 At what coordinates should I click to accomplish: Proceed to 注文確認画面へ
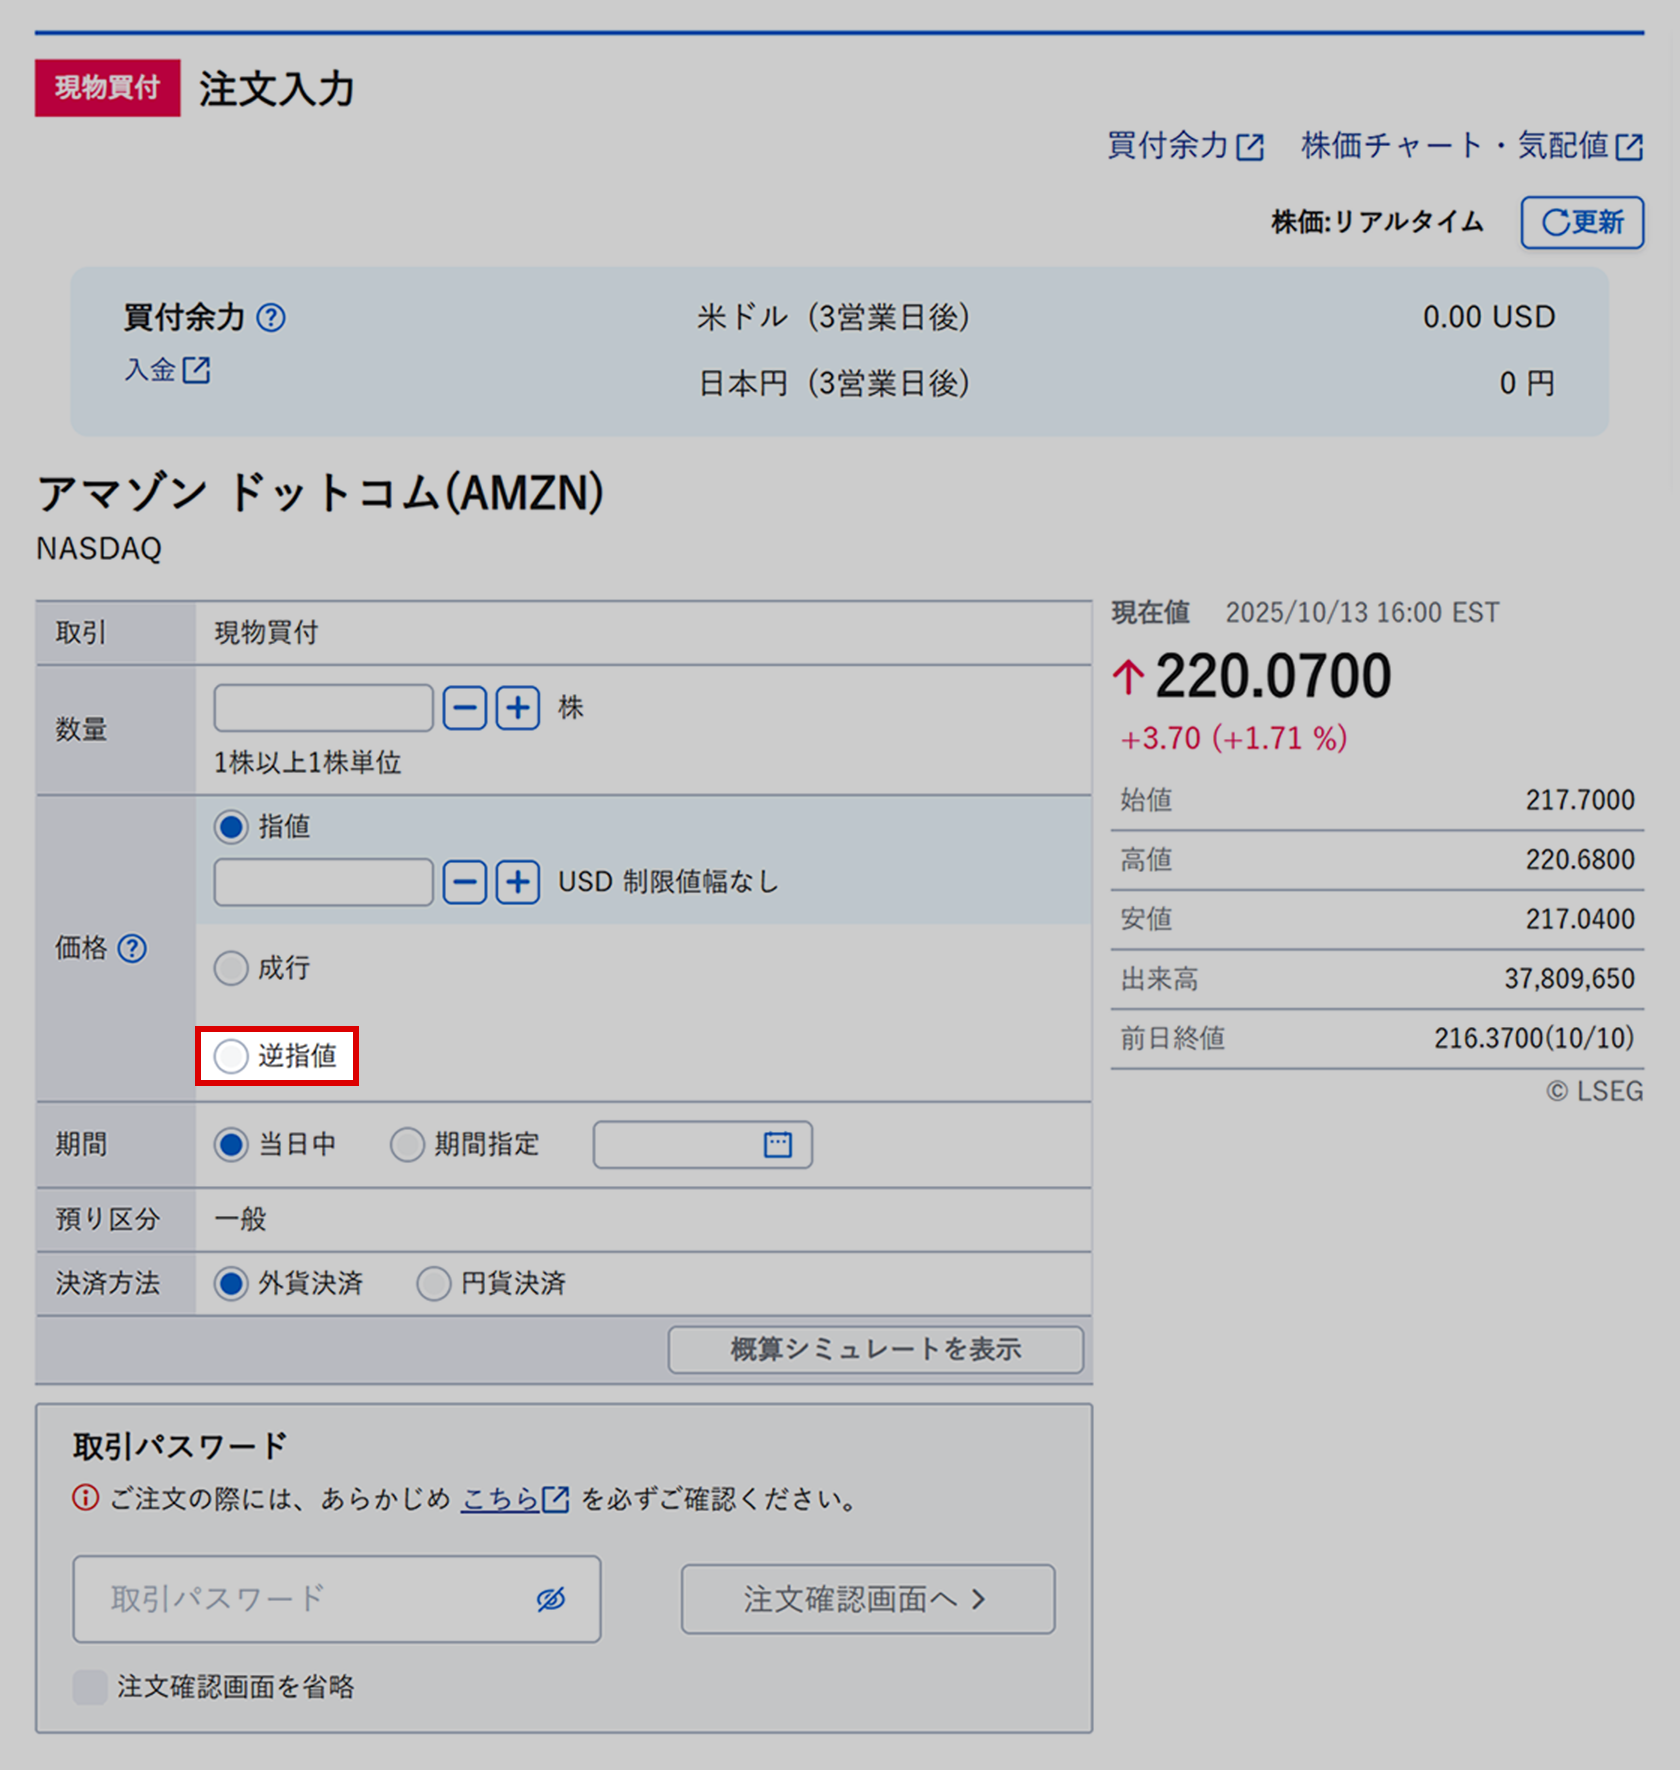click(x=866, y=1599)
